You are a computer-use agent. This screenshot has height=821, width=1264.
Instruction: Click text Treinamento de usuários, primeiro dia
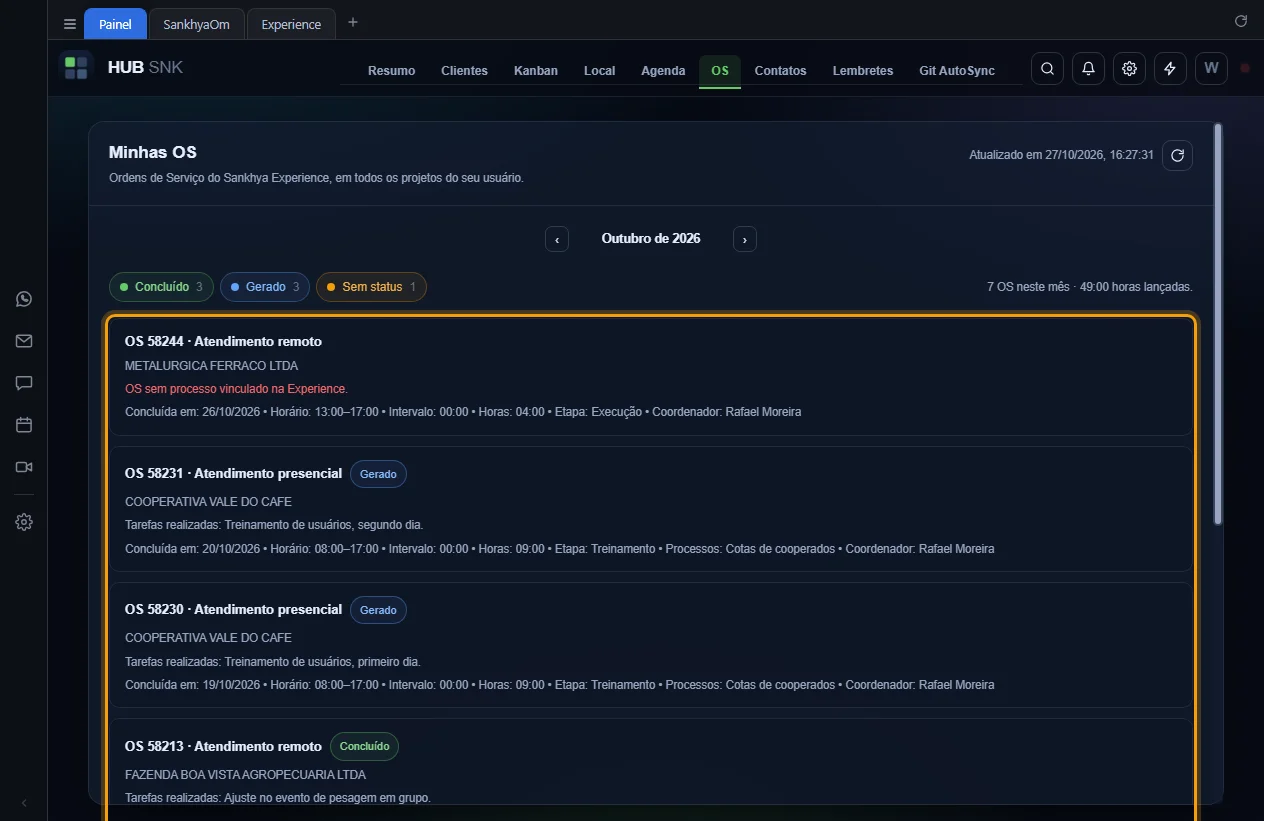323,661
